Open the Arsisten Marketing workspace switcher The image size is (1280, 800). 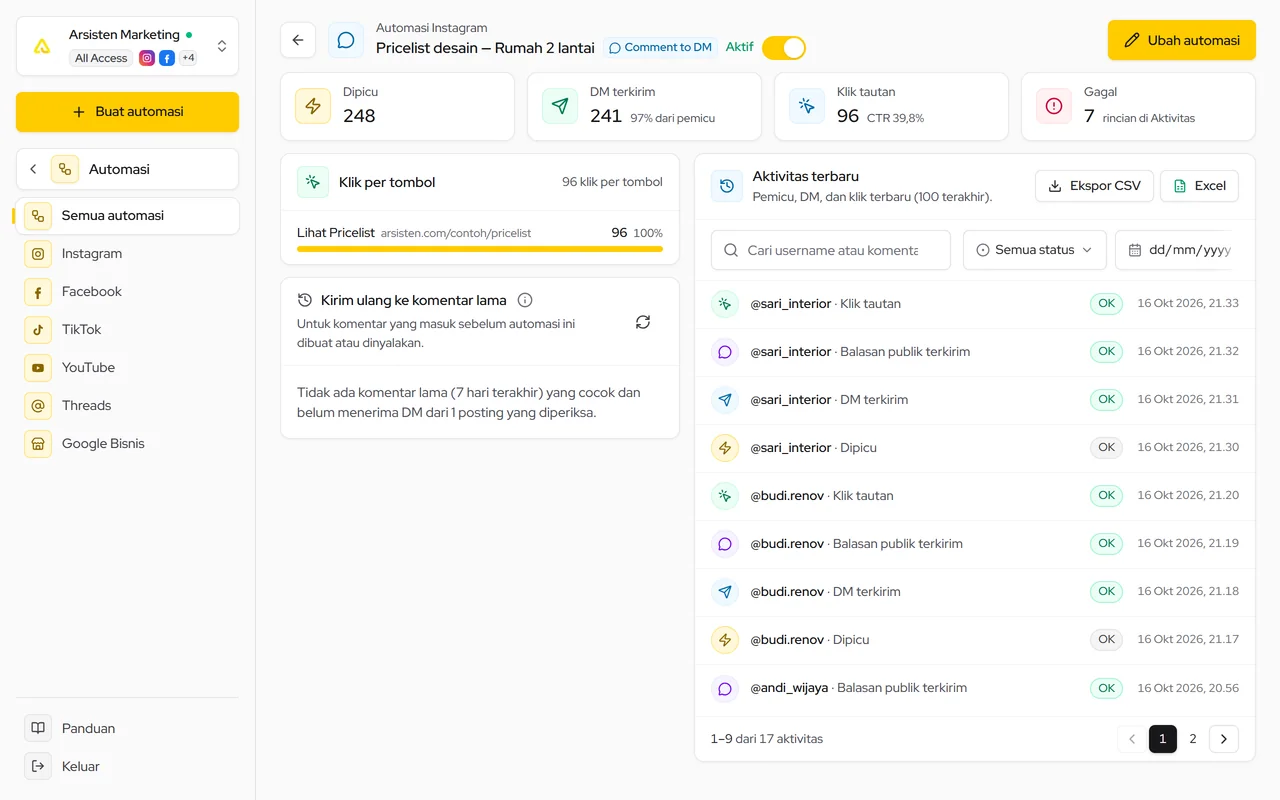click(x=127, y=46)
